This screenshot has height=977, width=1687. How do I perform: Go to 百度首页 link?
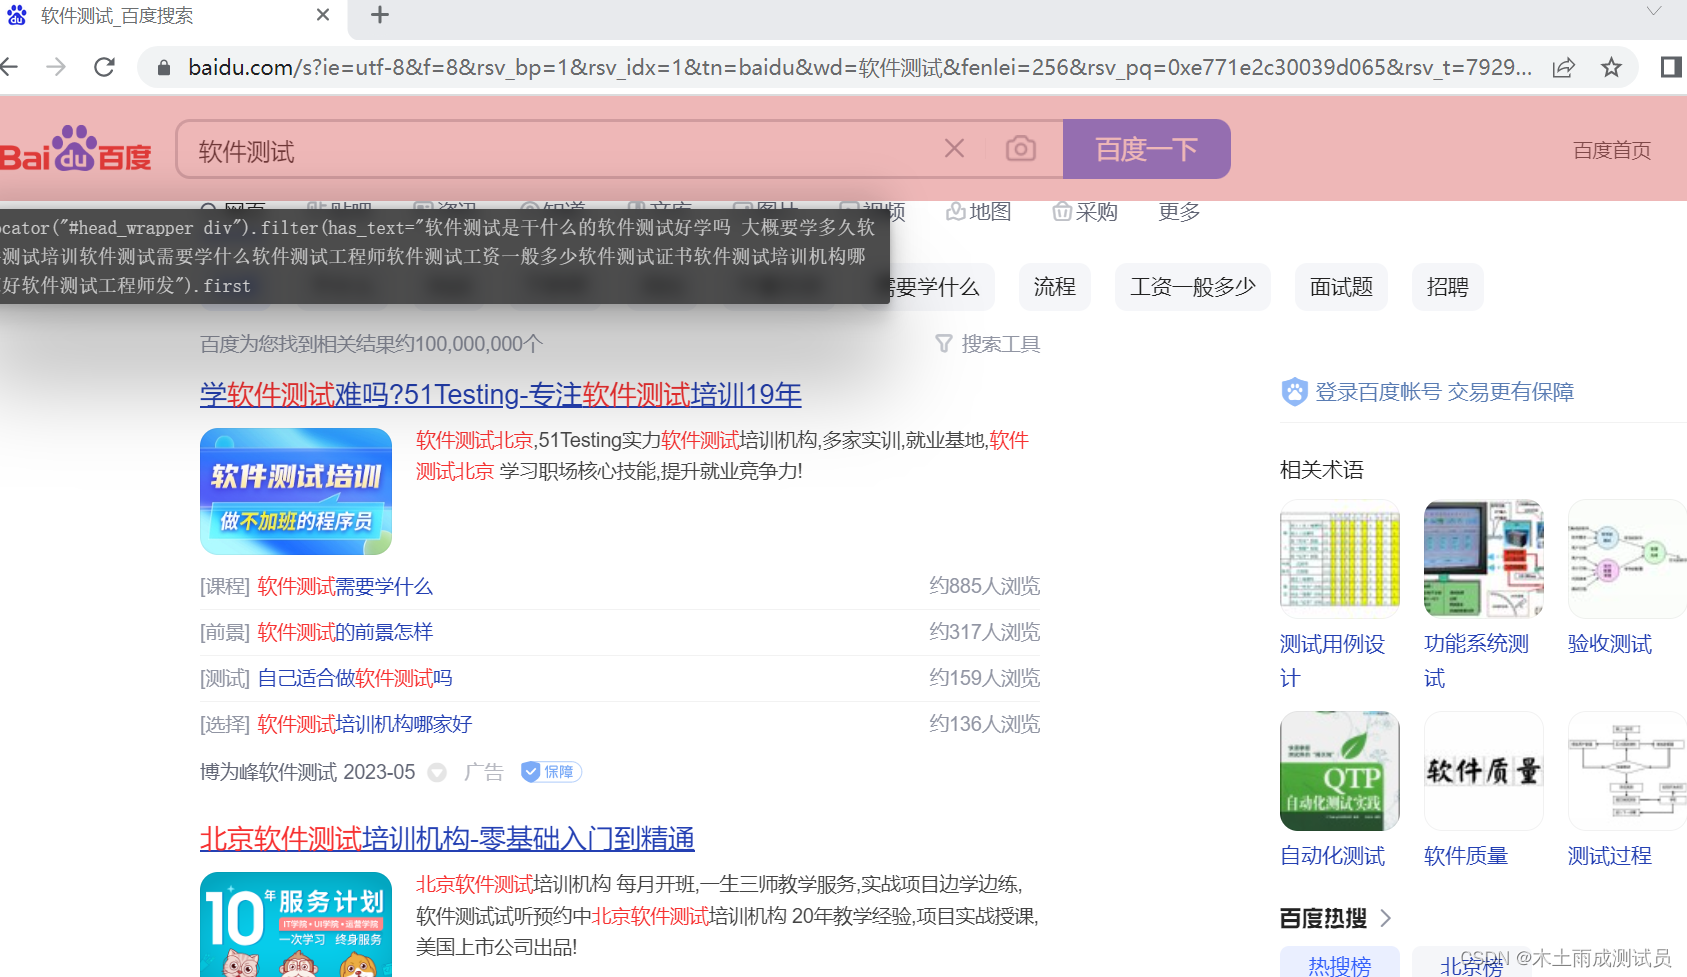[1611, 150]
